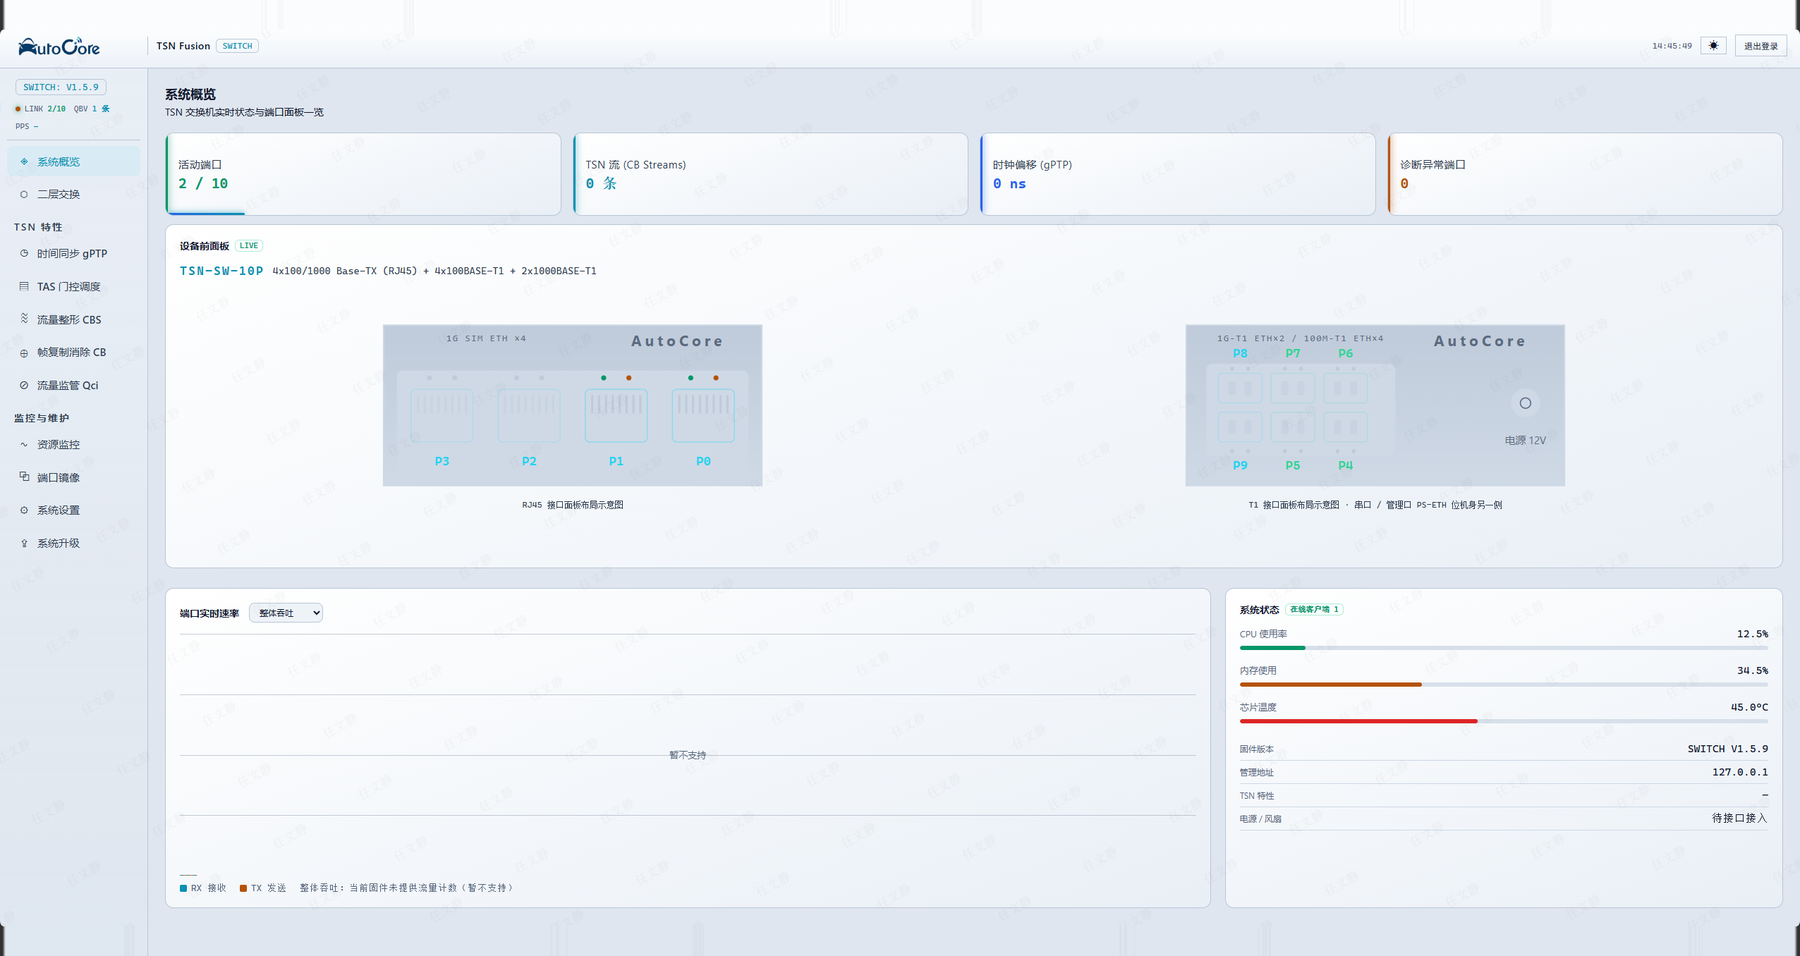The width and height of the screenshot is (1800, 956).
Task: Select T1 port P9 on the panel
Action: [1240, 427]
